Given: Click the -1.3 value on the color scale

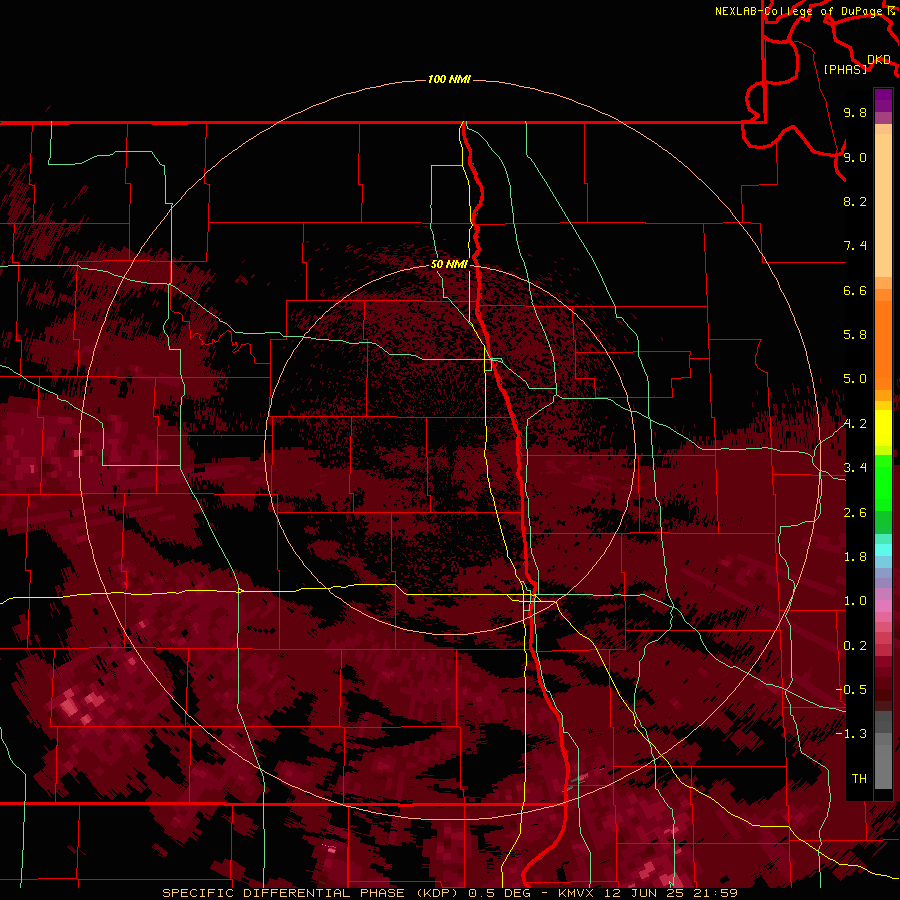Looking at the screenshot, I should (x=851, y=734).
